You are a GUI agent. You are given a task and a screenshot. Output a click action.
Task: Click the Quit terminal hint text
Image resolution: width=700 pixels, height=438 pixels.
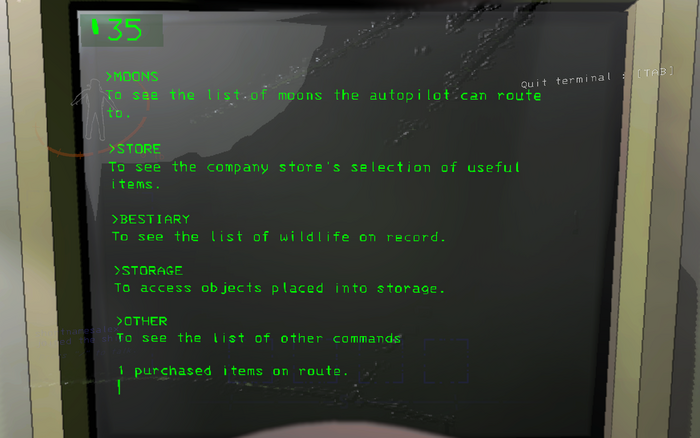coord(566,81)
